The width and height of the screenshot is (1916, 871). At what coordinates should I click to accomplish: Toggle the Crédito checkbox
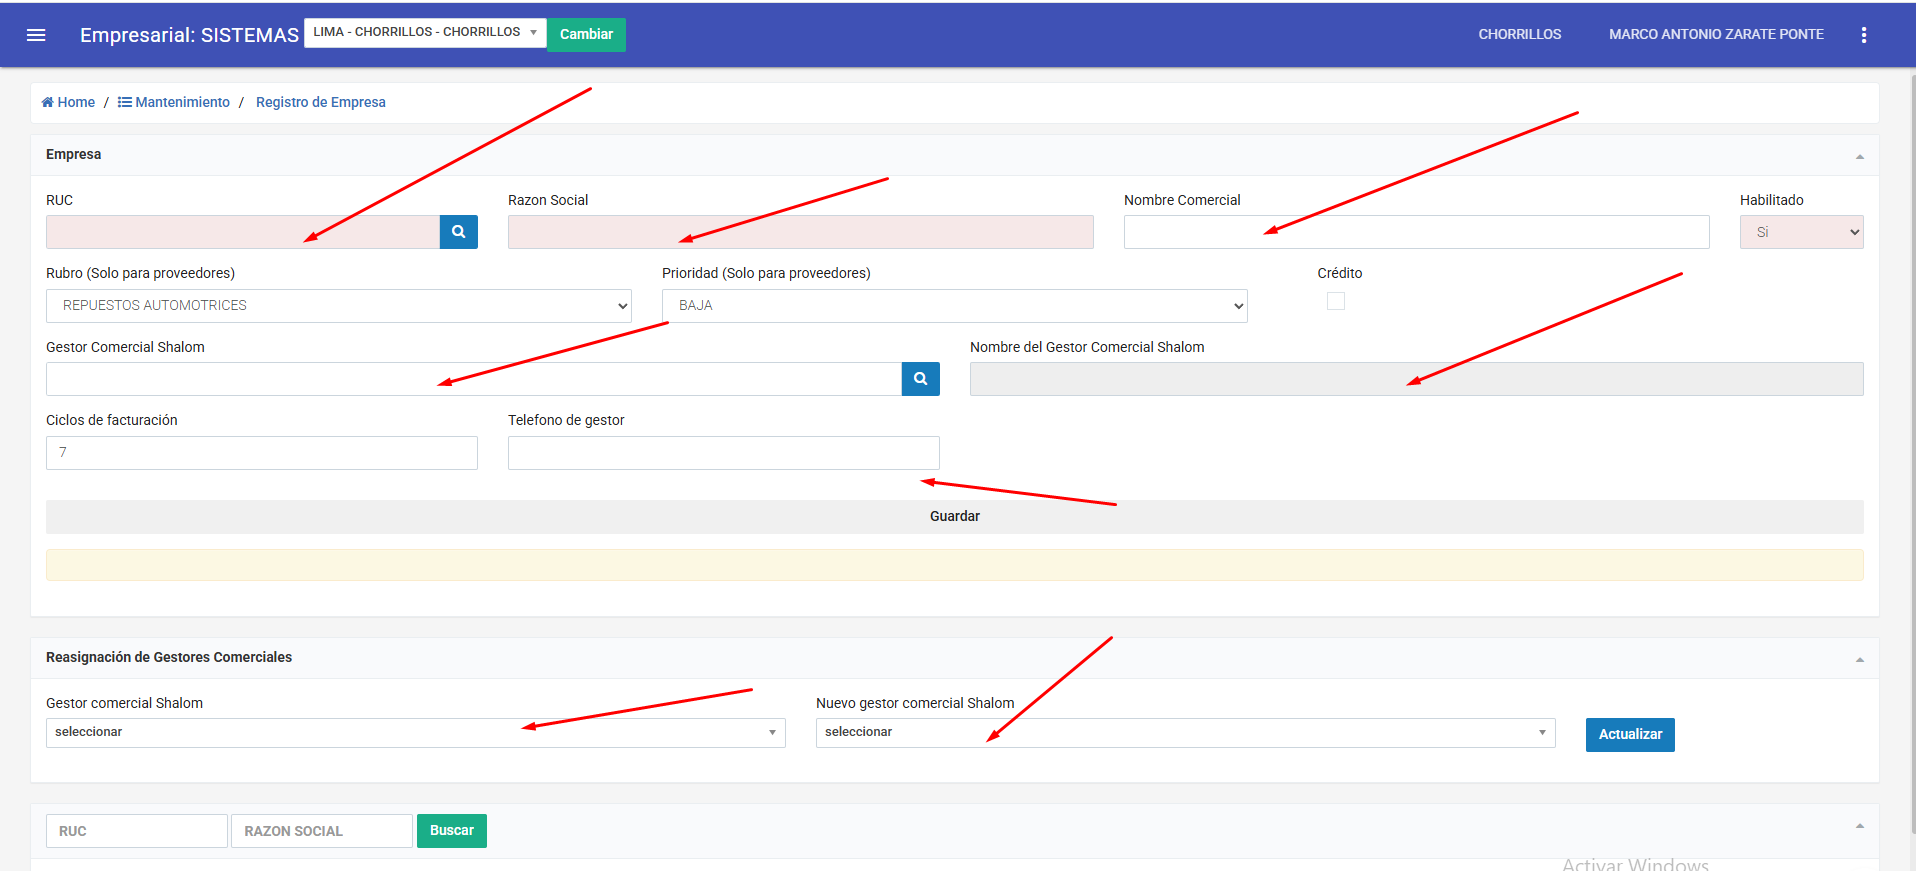coord(1335,301)
